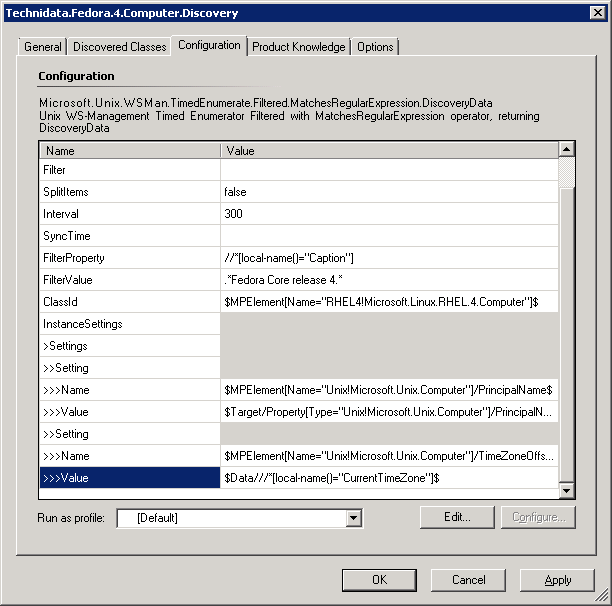Click the scrollbar down arrow
The height and width of the screenshot is (606, 612).
click(566, 490)
